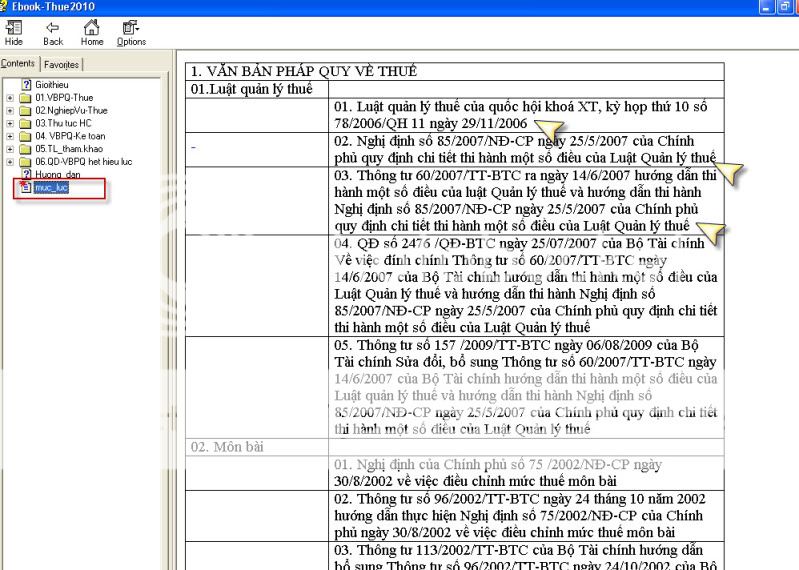Expand the 01.VBPQ-Thue tree node
Image resolution: width=799 pixels, height=570 pixels.
10,97
